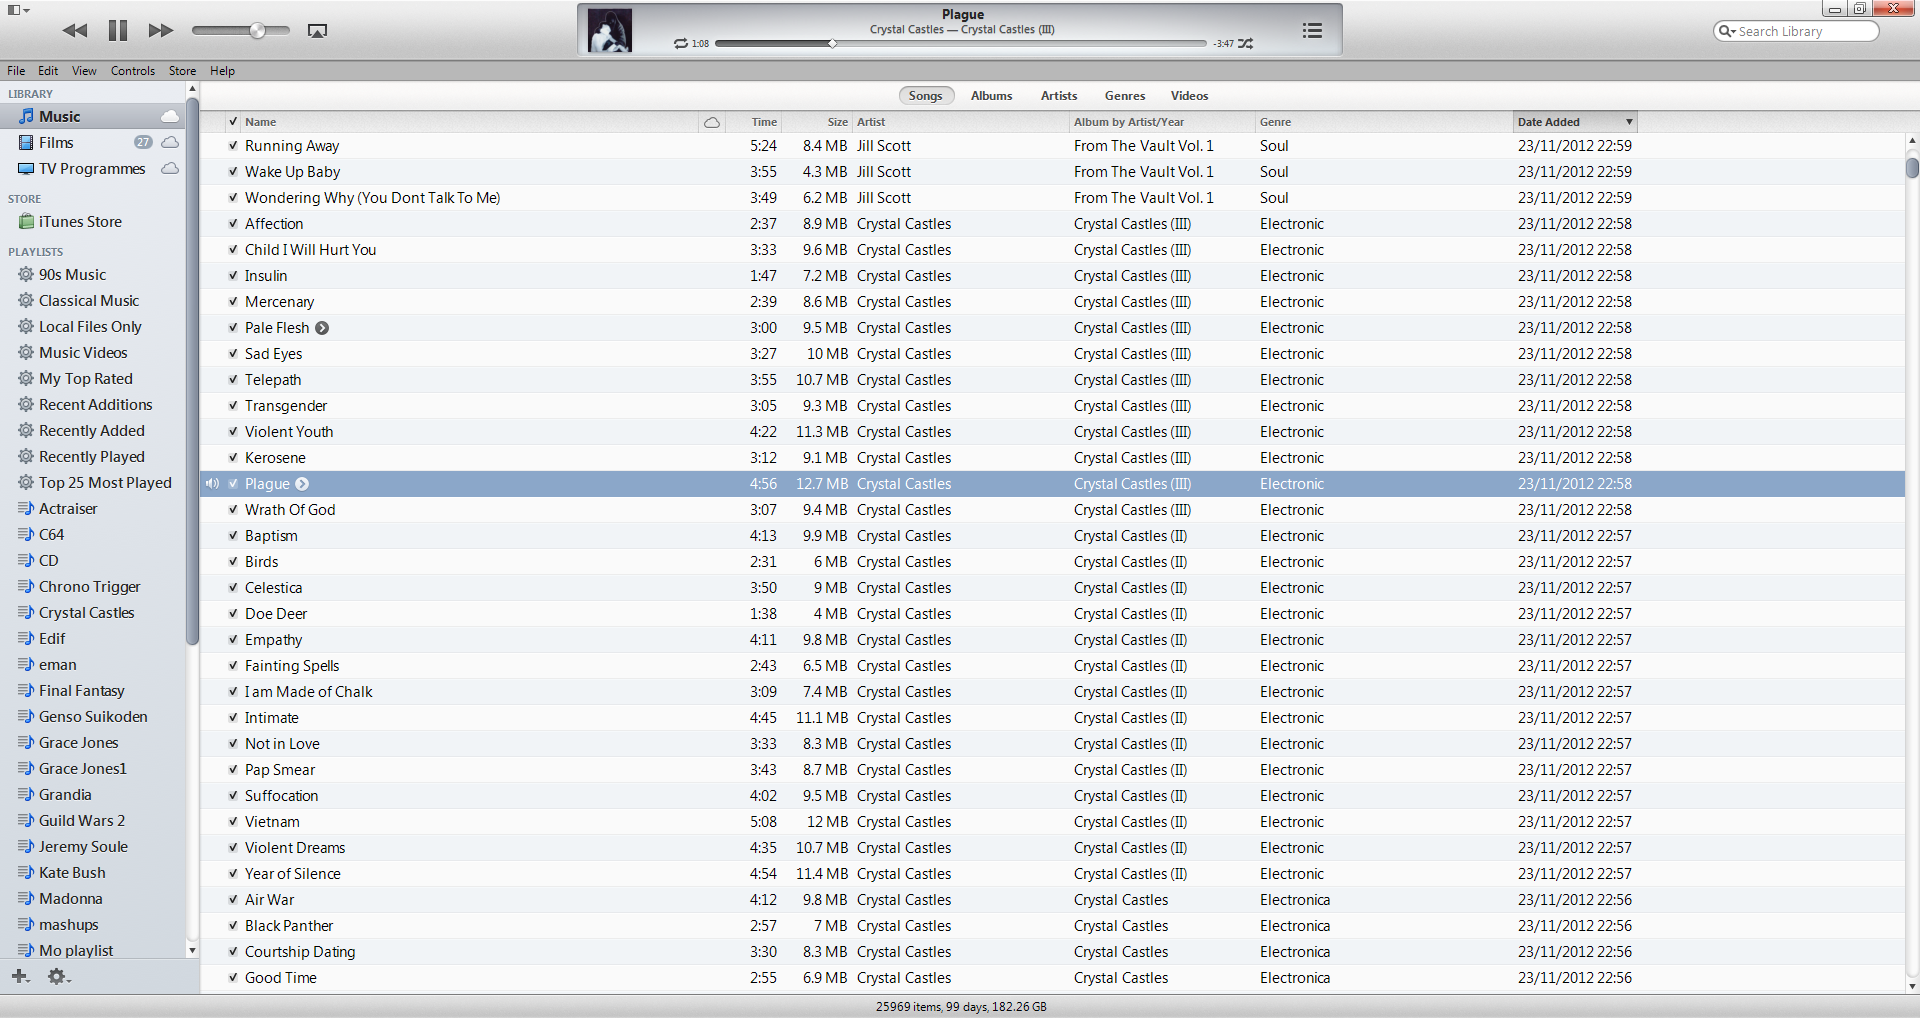
Task: Click the iCloud status column header icon
Action: (712, 122)
